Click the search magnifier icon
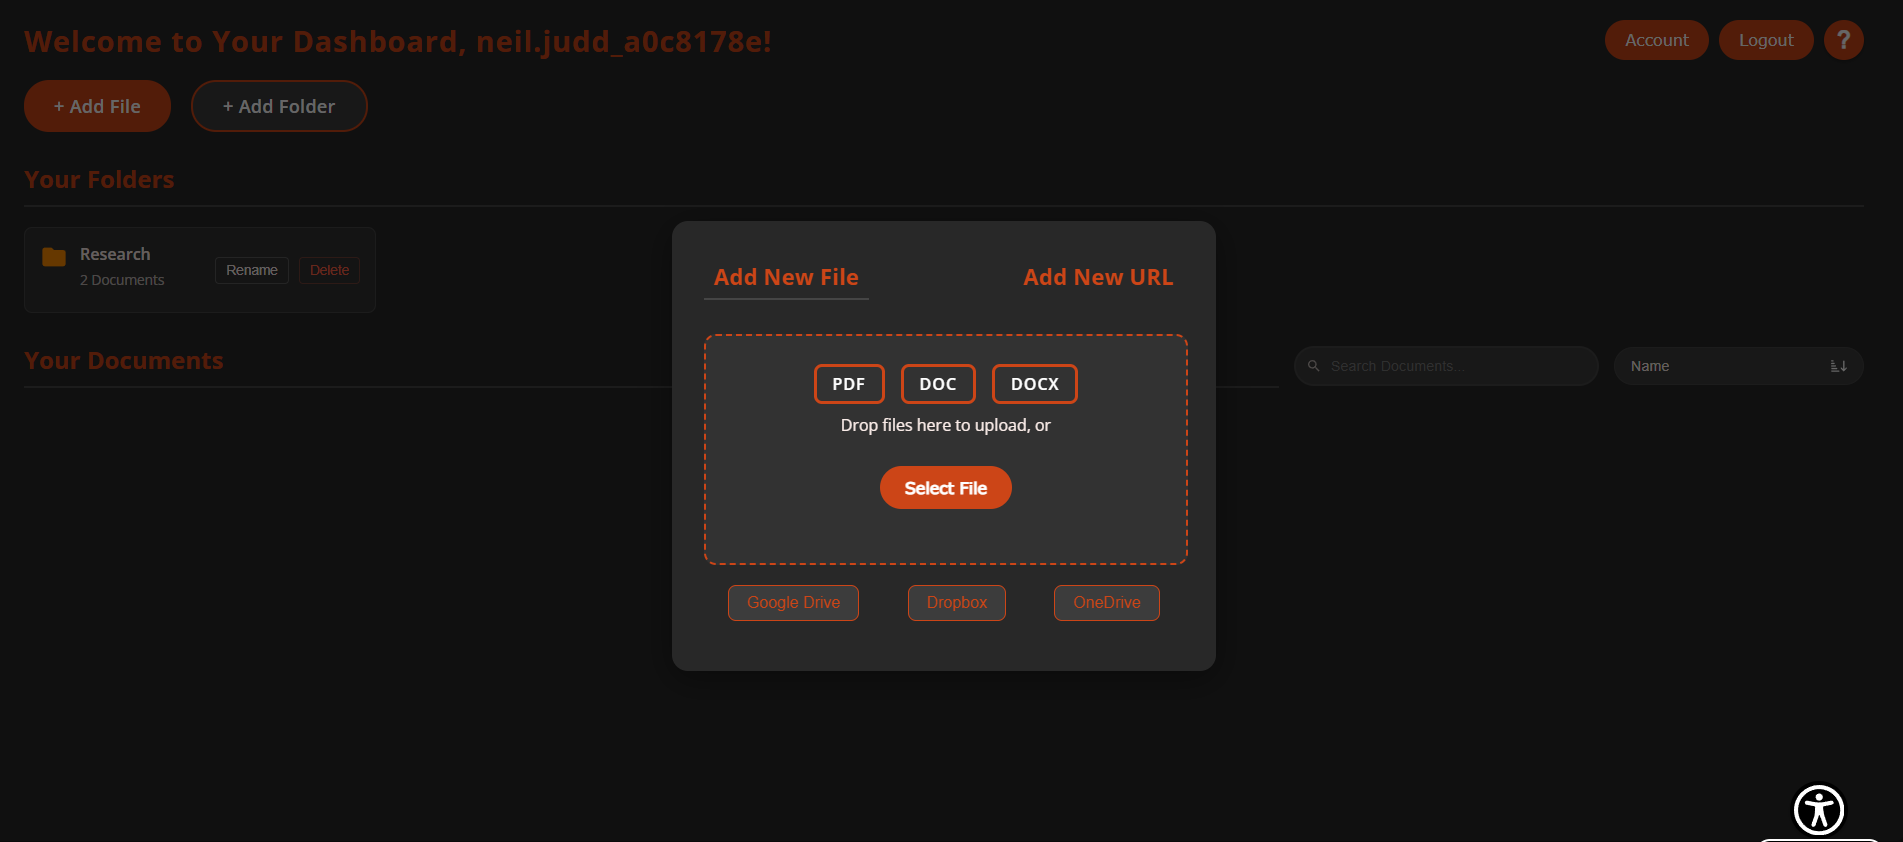 click(1314, 366)
